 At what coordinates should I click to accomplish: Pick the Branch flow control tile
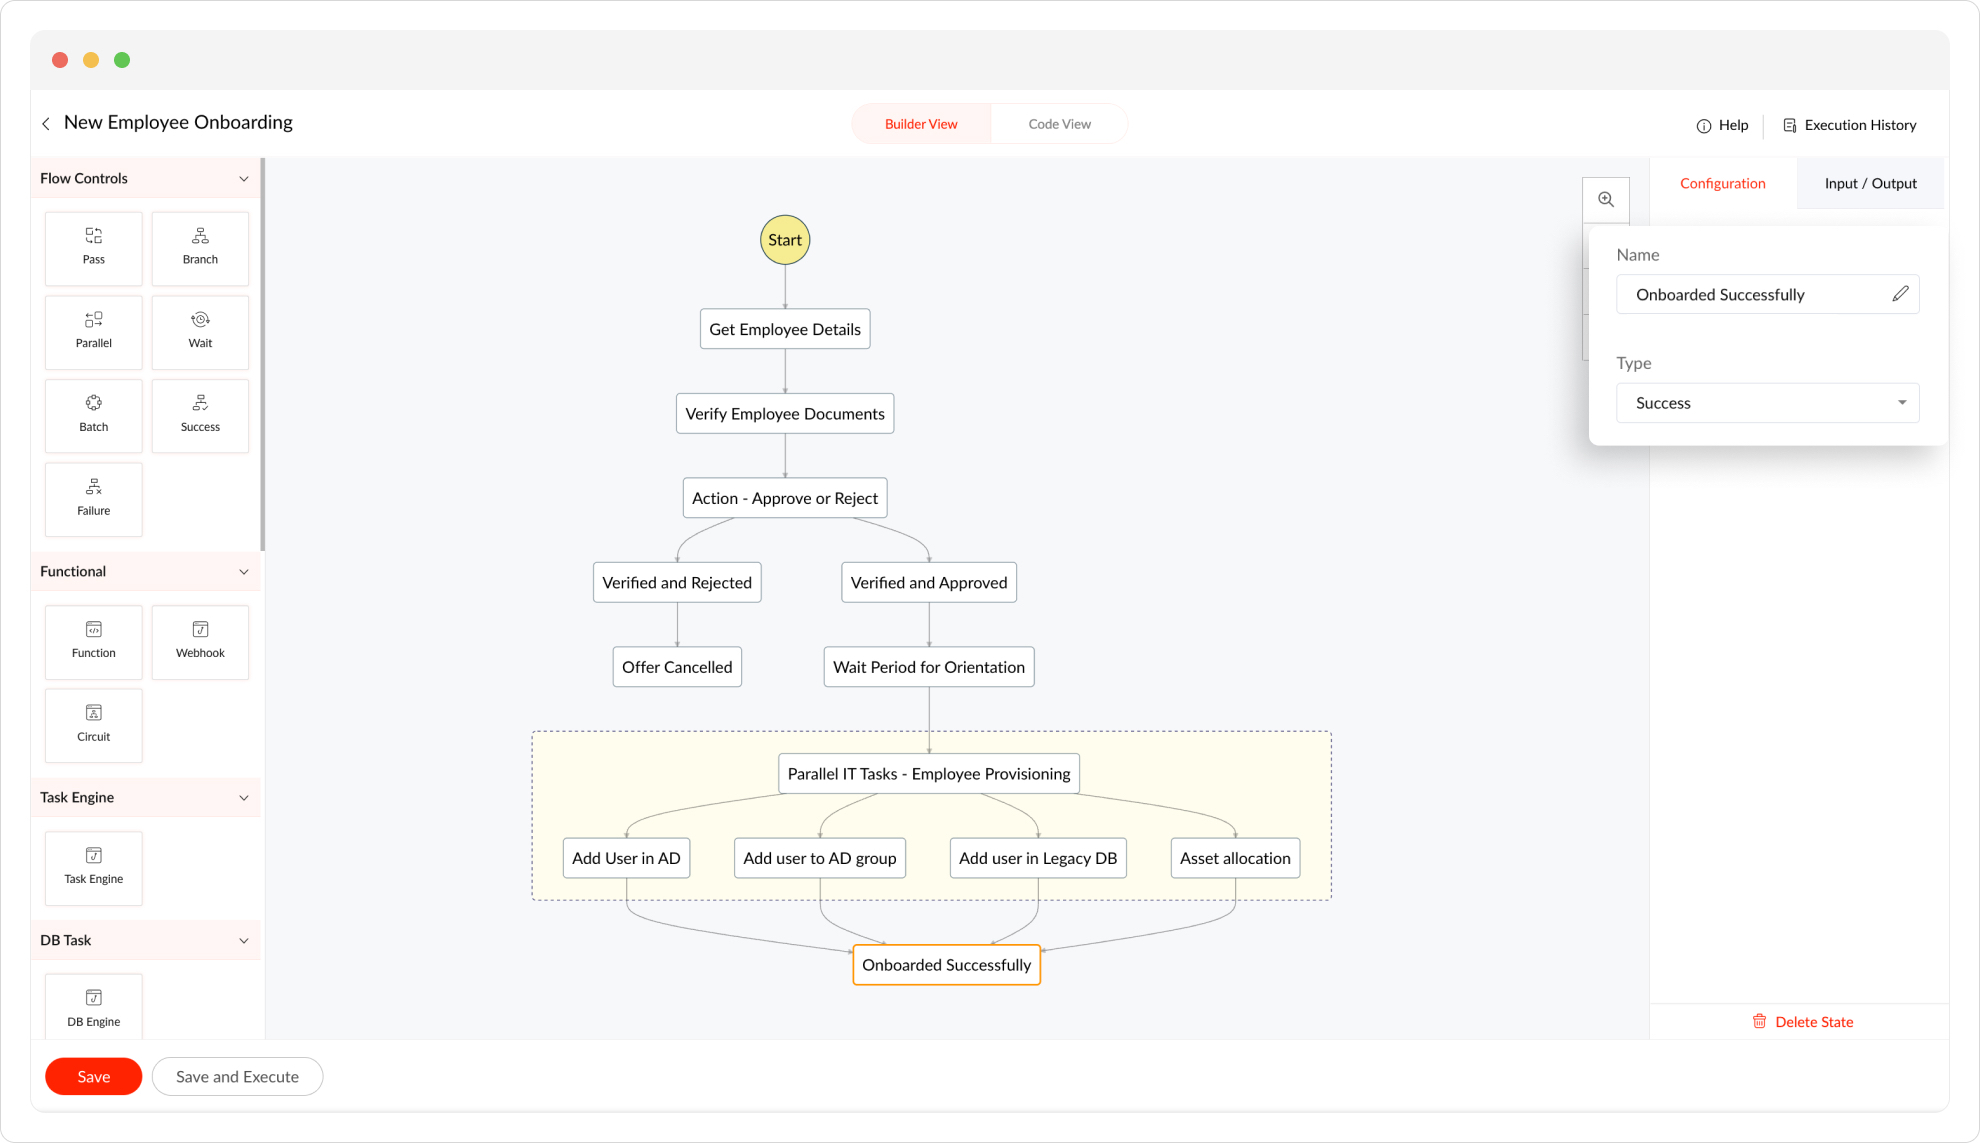[x=200, y=246]
